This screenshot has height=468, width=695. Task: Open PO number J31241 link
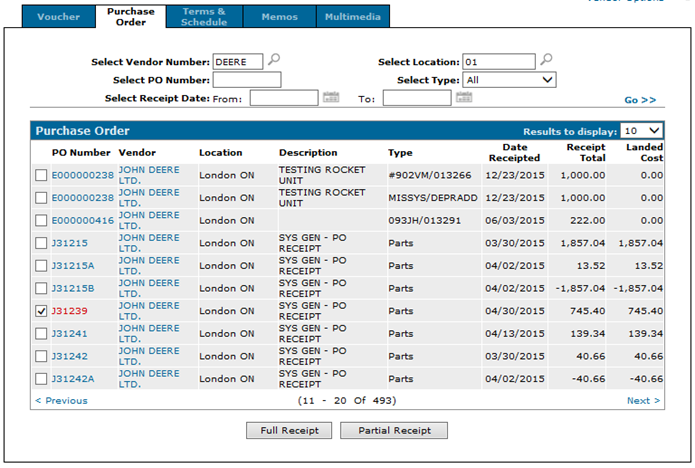coord(70,333)
